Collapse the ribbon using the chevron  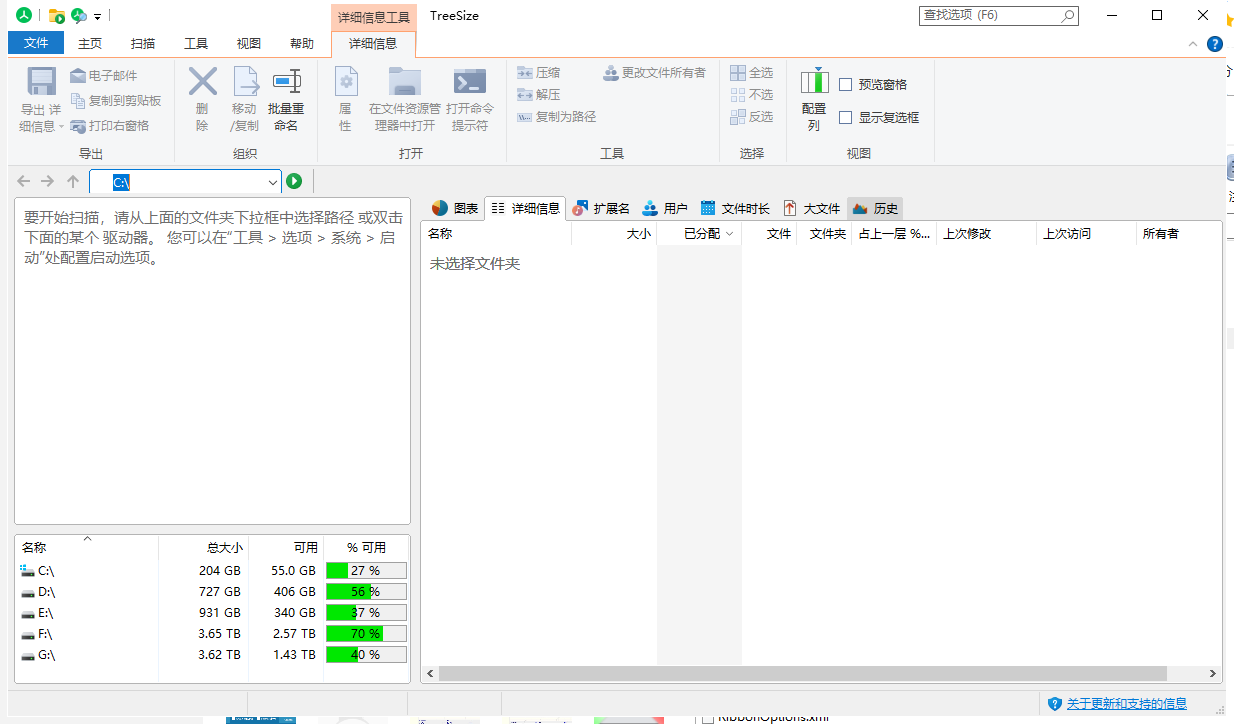click(1193, 44)
